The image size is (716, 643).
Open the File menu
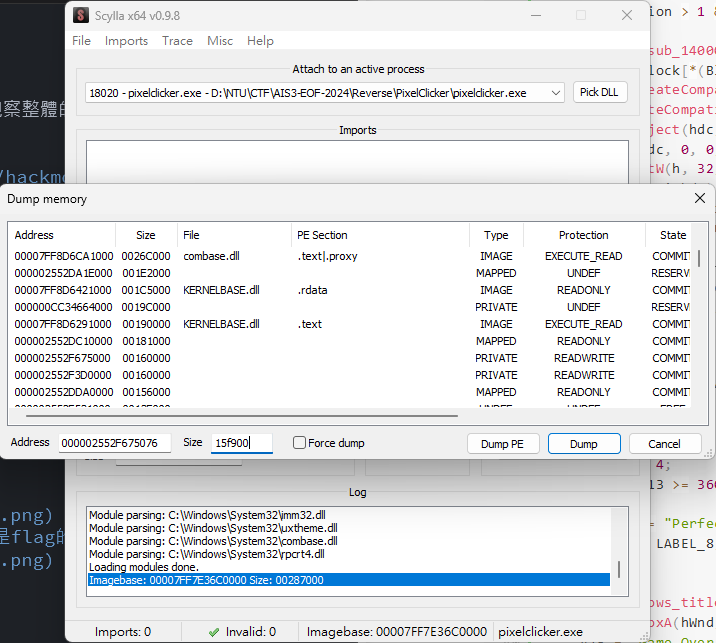[81, 41]
